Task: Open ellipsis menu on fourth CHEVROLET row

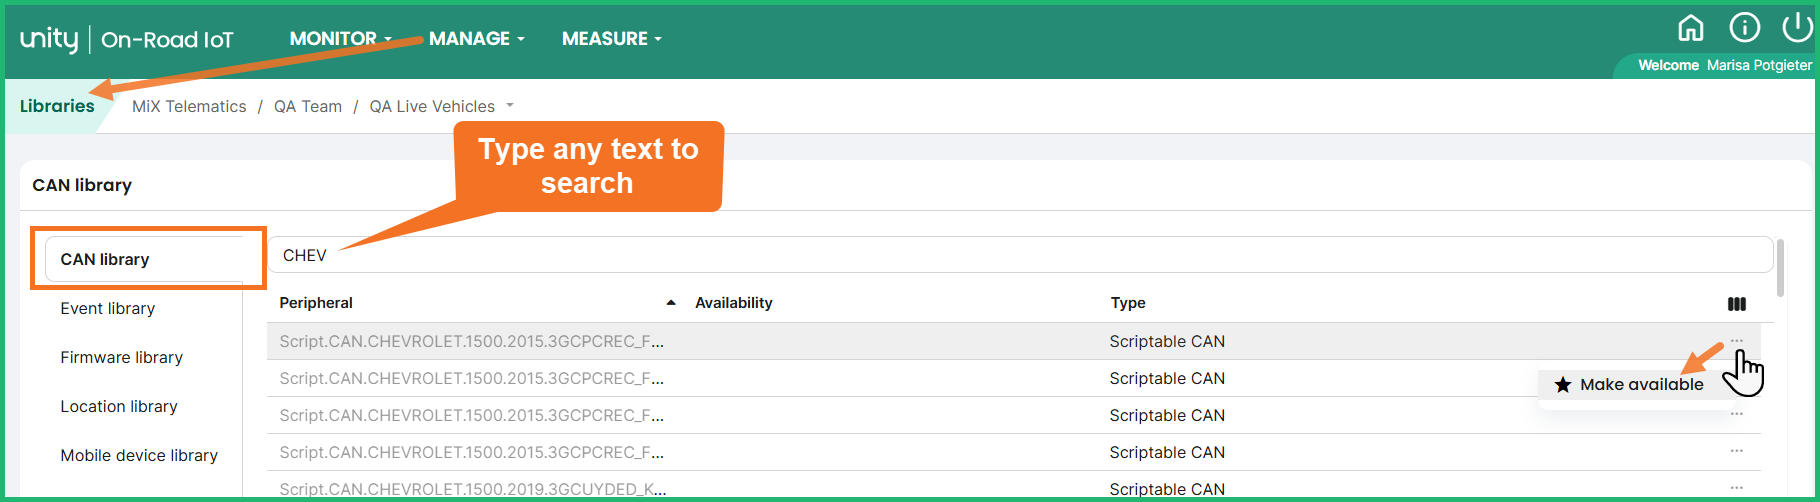Action: pos(1737,451)
